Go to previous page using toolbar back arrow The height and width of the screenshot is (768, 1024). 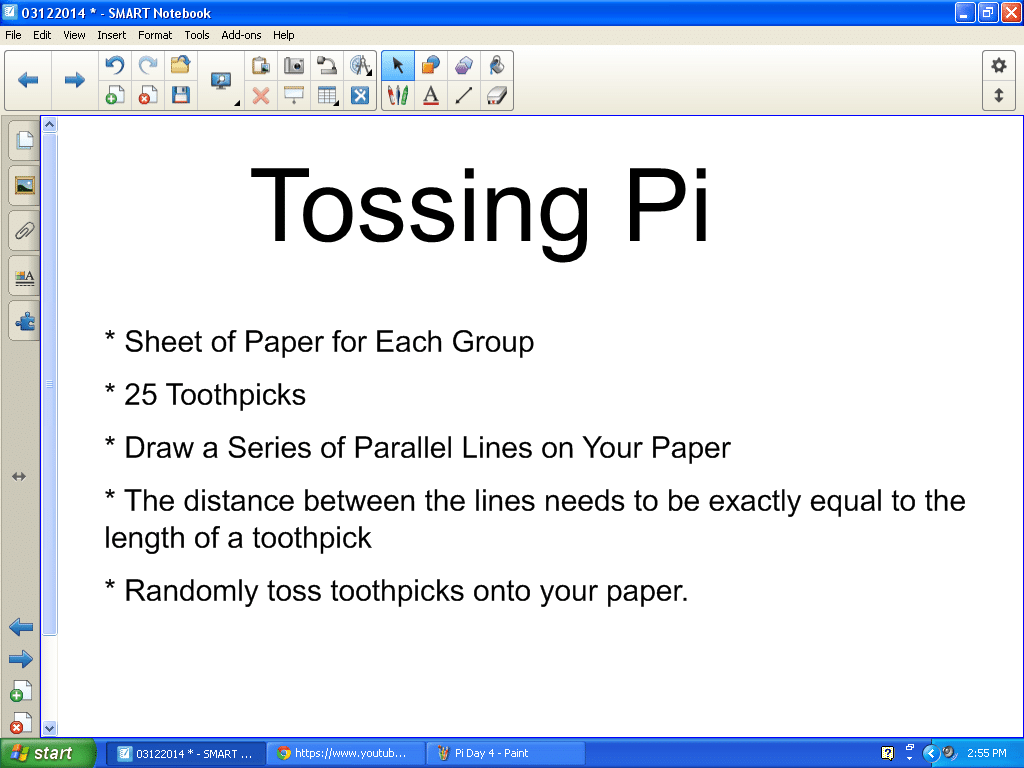pos(28,80)
